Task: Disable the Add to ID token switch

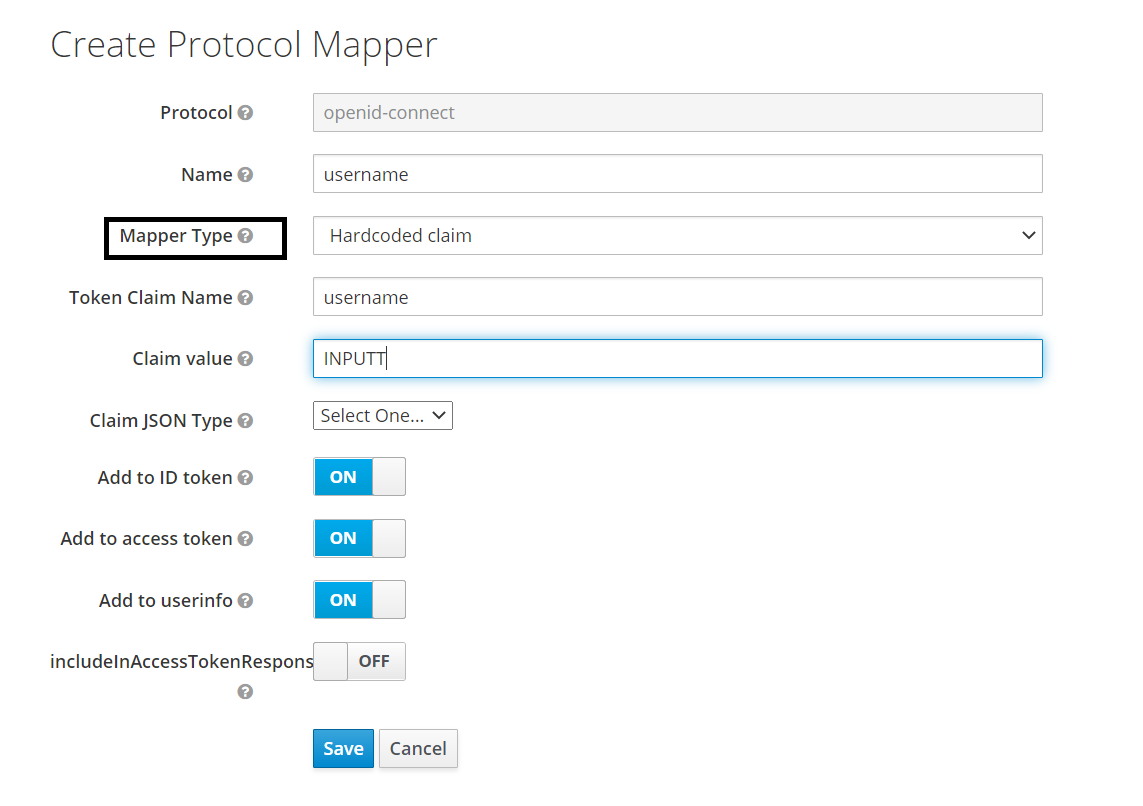Action: [359, 477]
